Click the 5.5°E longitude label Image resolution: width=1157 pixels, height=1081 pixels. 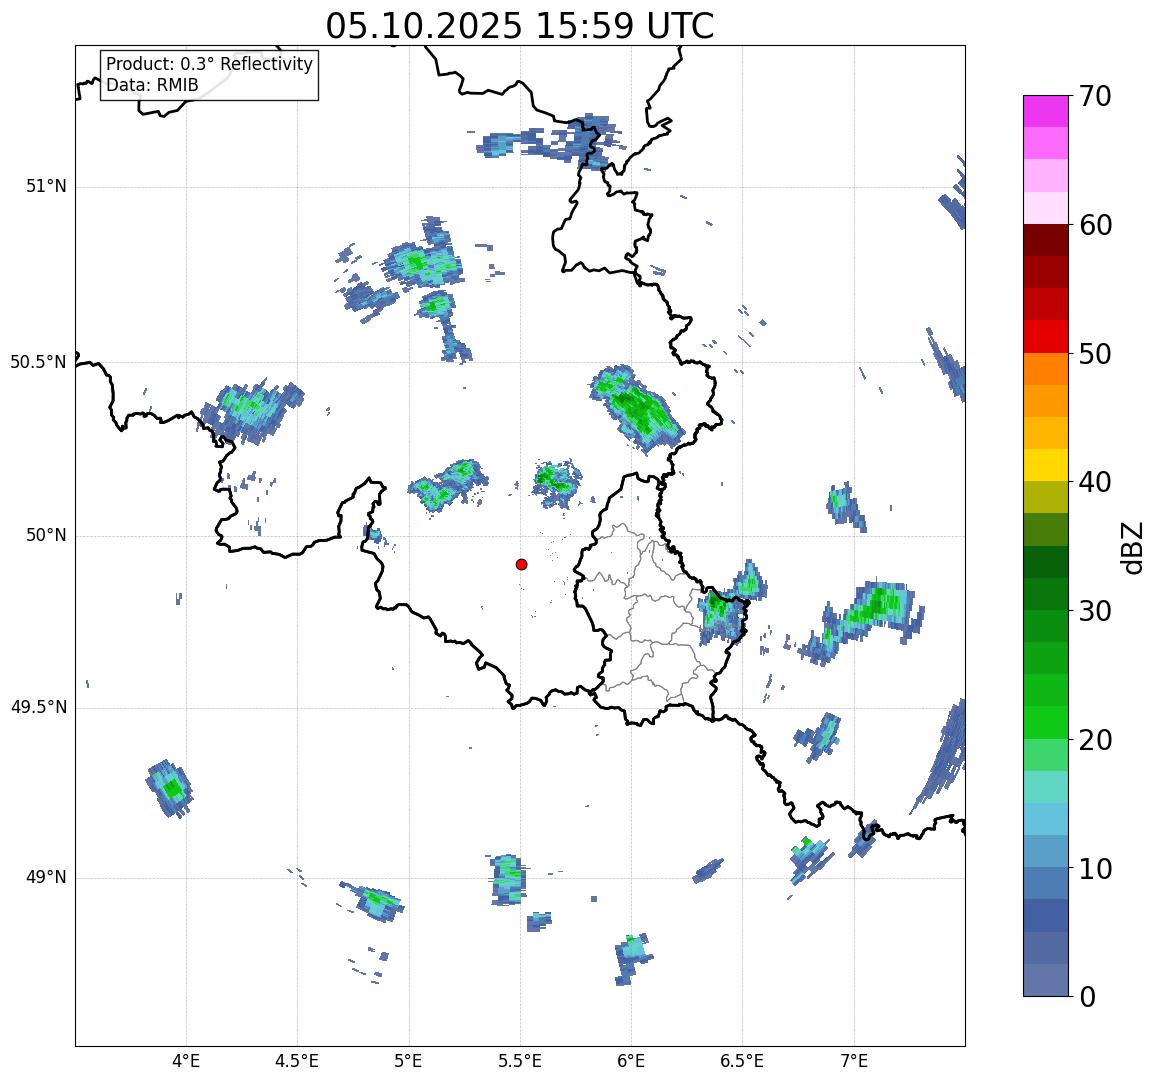[520, 1061]
